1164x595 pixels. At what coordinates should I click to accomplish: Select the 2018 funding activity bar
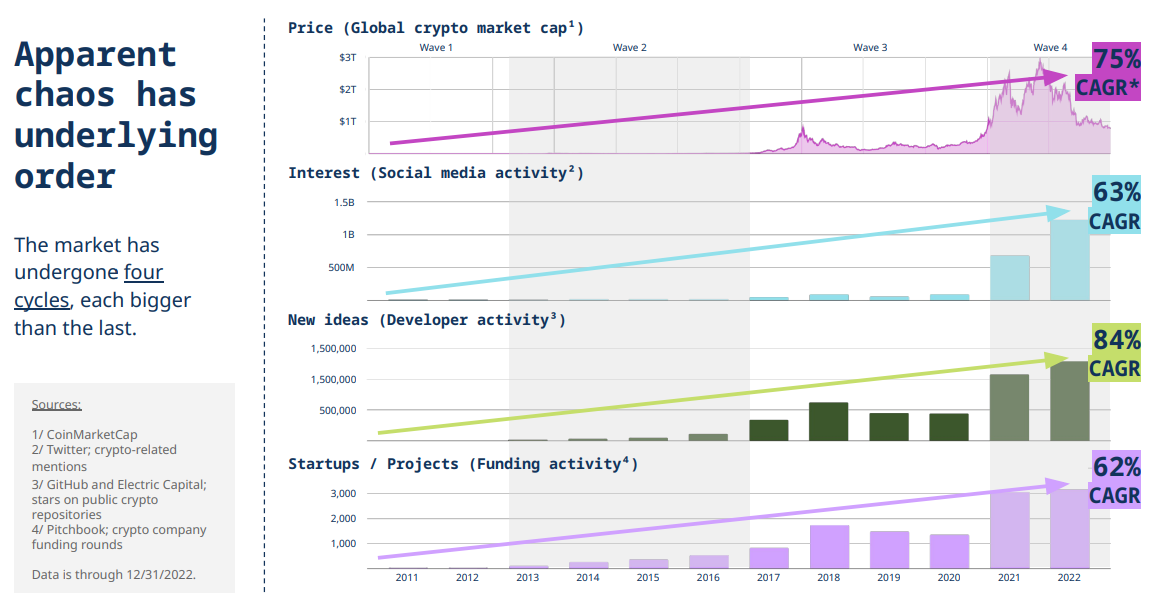point(828,547)
